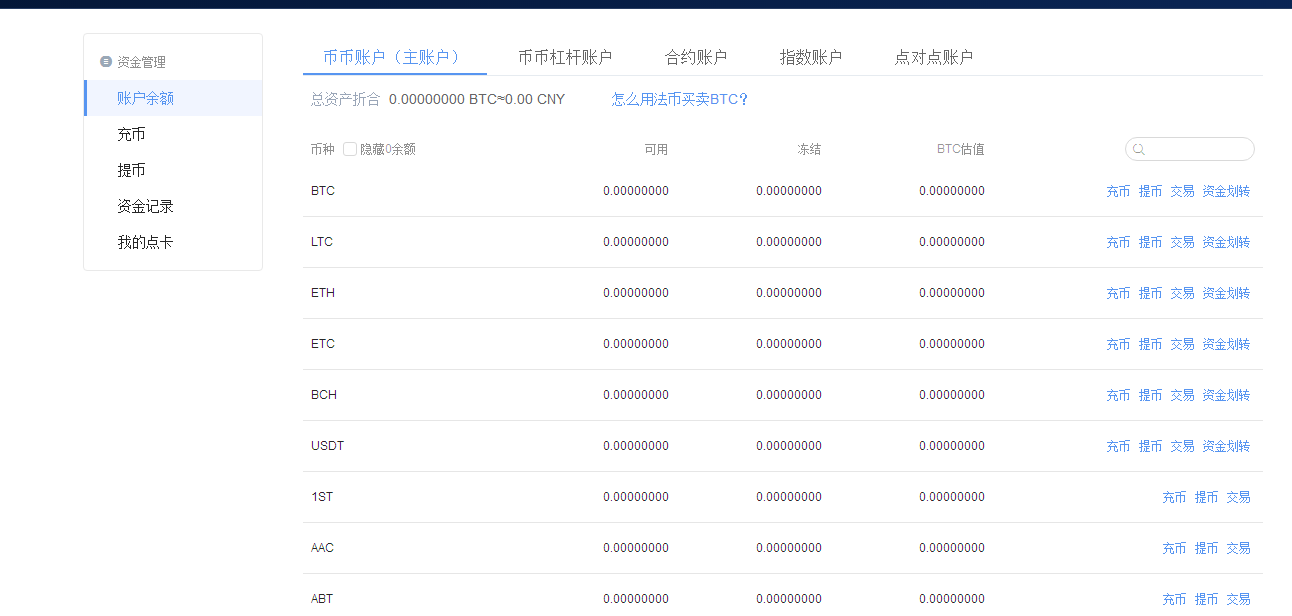
Task: Enable the 隐藏0余额 checkbox
Action: [x=349, y=148]
